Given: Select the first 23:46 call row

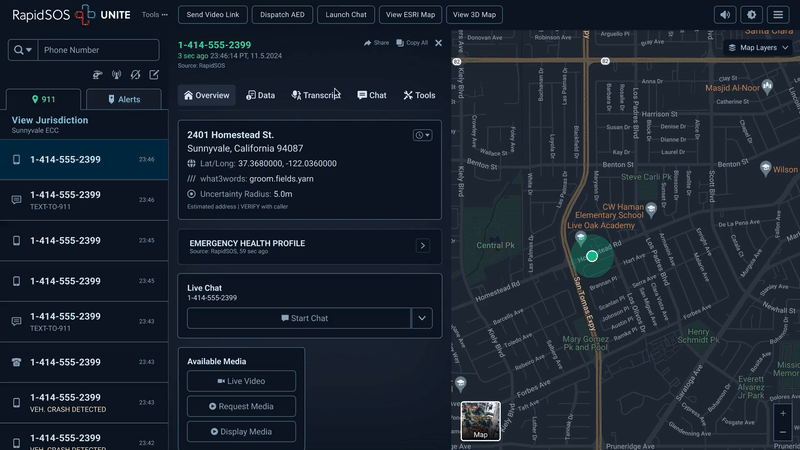Looking at the screenshot, I should click(84, 160).
